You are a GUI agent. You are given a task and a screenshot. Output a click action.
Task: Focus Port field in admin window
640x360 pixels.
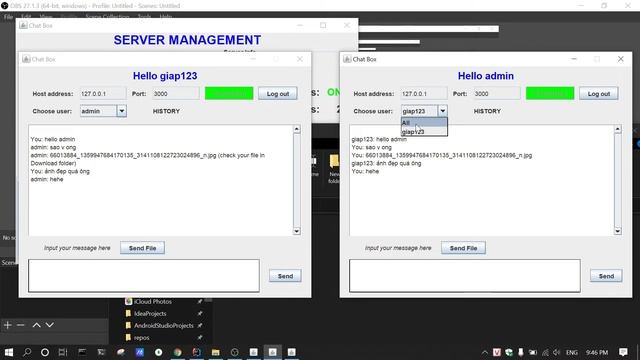coord(497,93)
